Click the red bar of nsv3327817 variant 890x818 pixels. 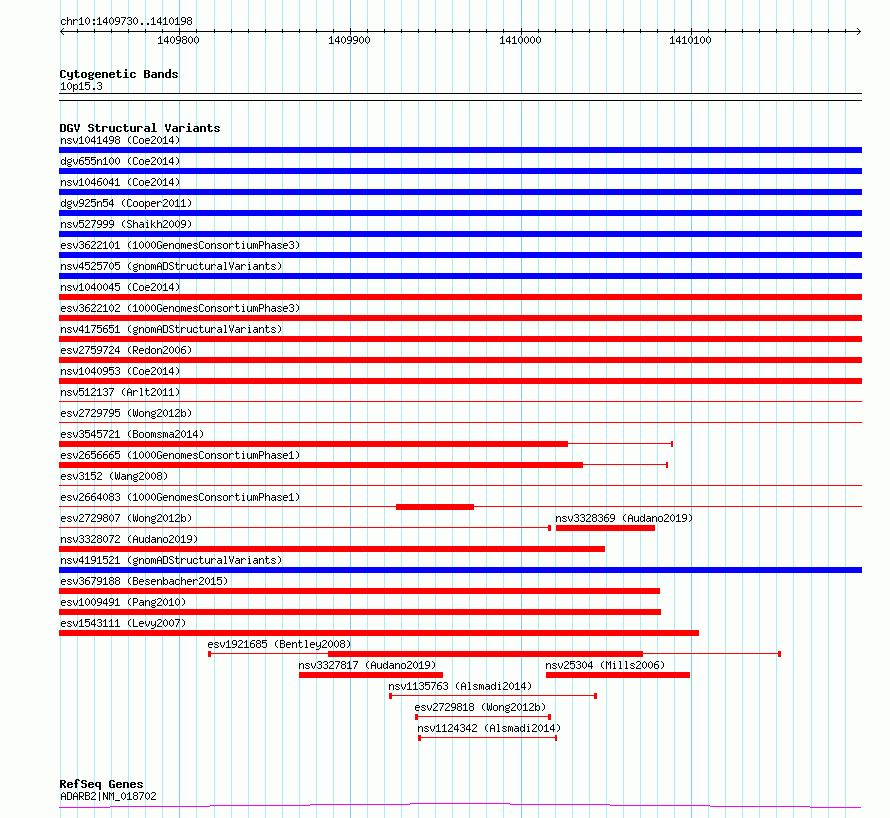click(371, 676)
